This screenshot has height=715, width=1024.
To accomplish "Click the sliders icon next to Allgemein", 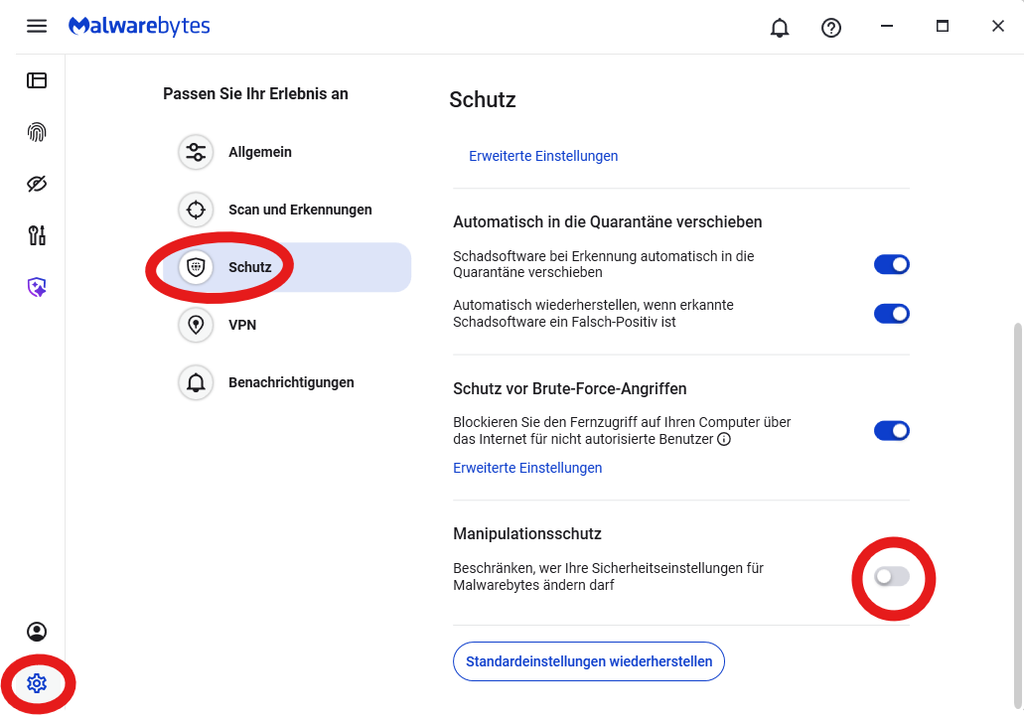I will pos(196,152).
